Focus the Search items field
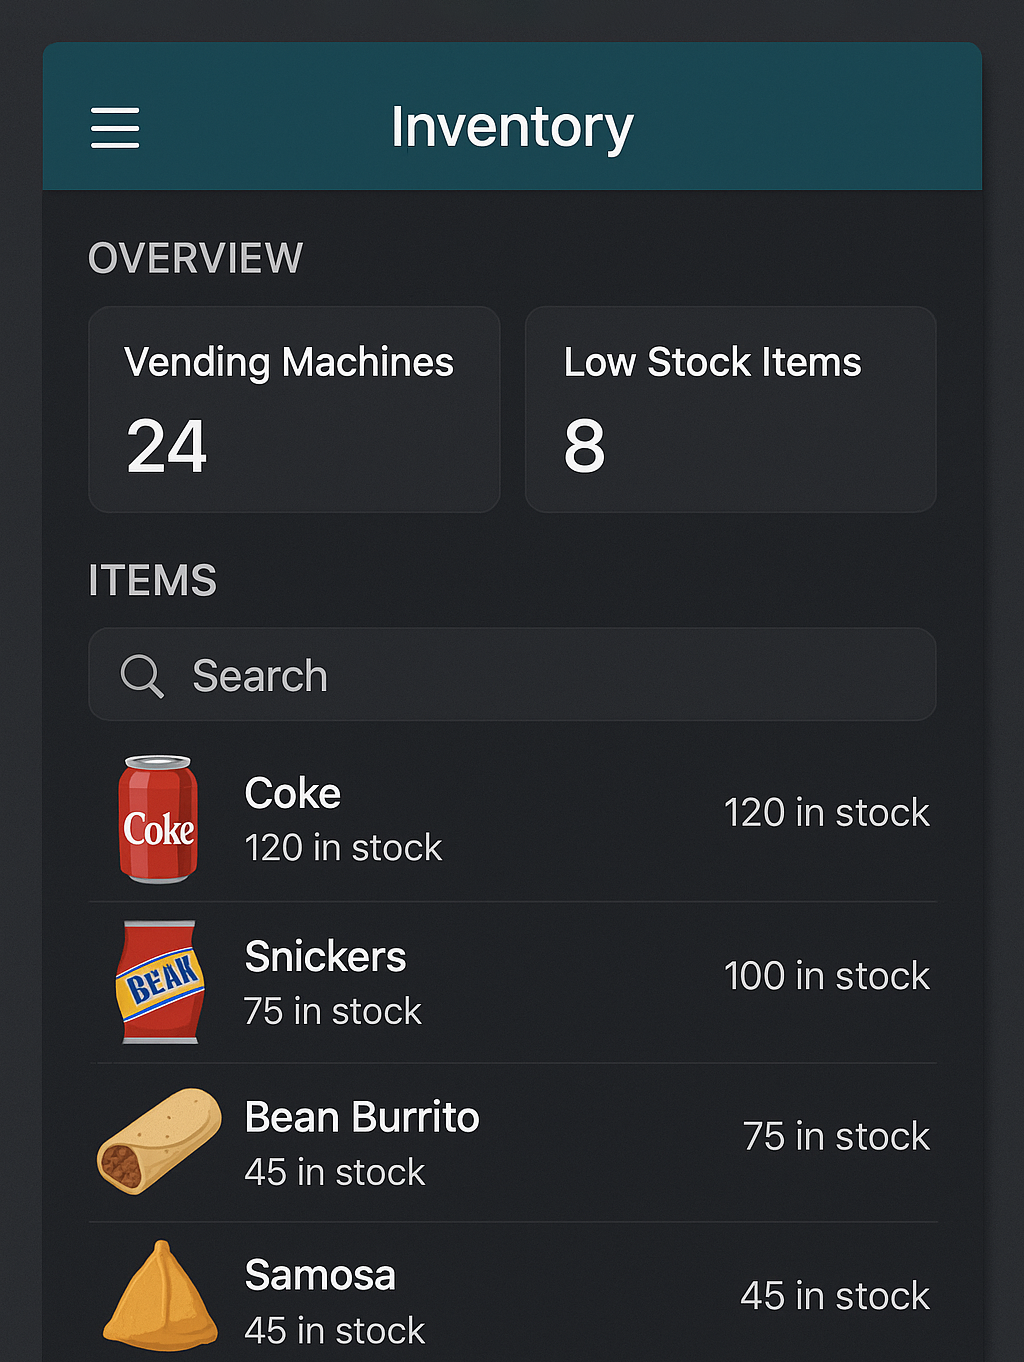The width and height of the screenshot is (1024, 1362). [540, 675]
